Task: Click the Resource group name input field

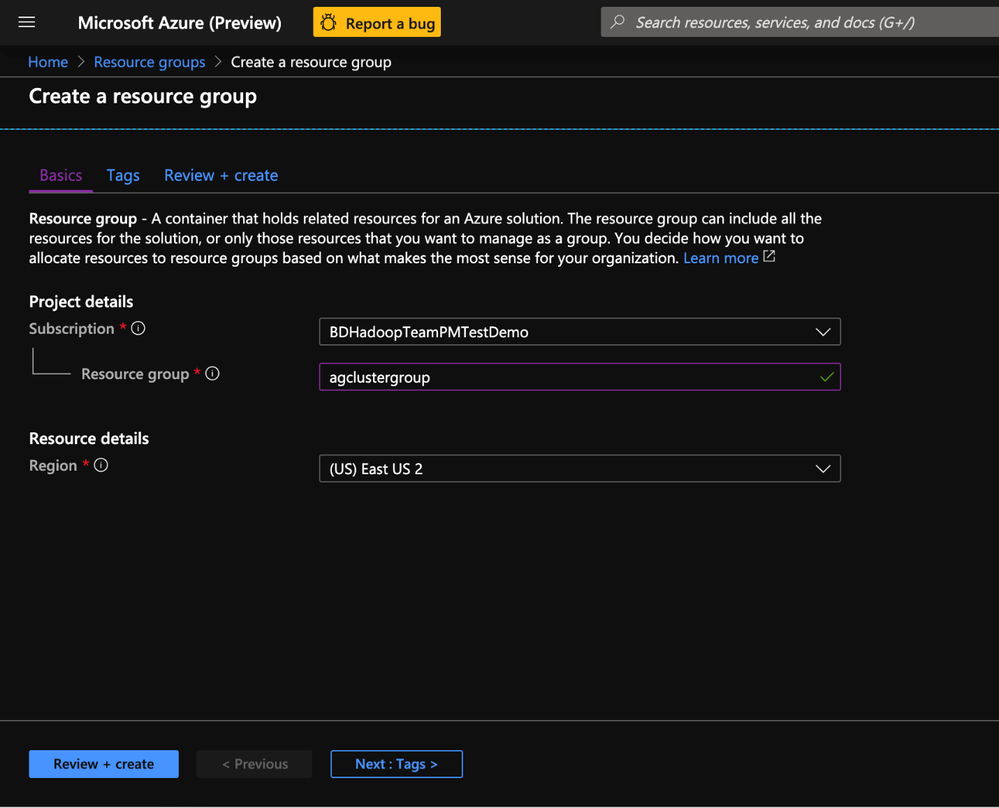Action: (x=565, y=377)
